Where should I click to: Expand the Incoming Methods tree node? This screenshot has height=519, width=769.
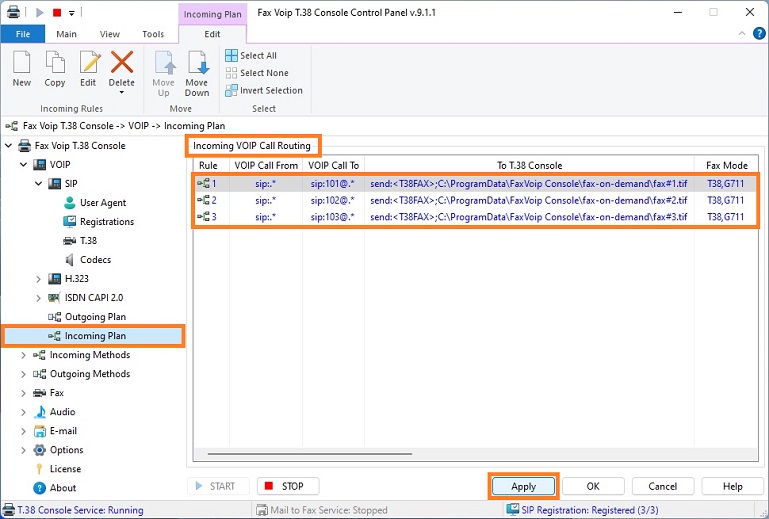(23, 355)
